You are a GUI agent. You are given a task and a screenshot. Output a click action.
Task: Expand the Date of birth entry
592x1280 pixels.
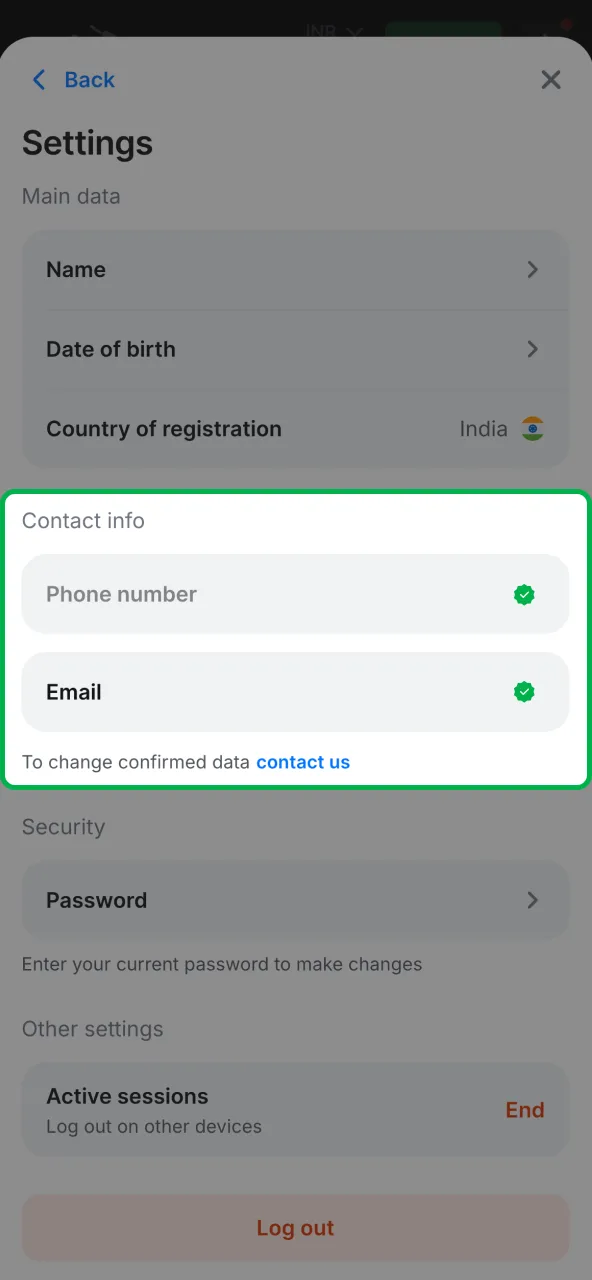pyautogui.click(x=295, y=349)
